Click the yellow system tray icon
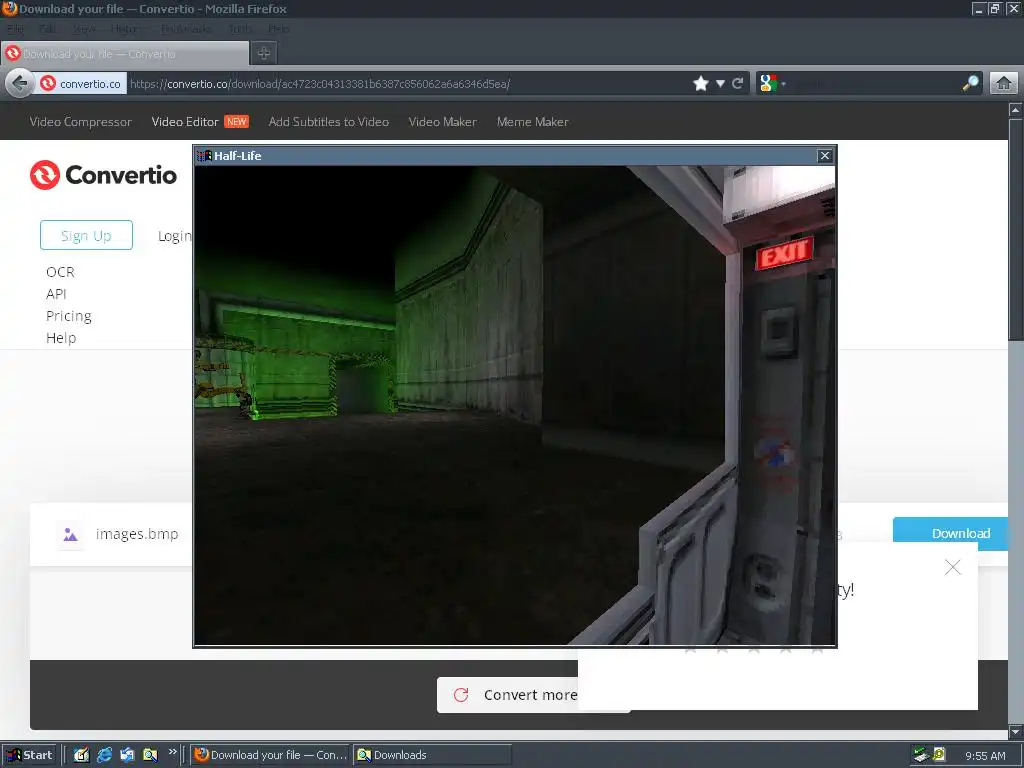 pos(939,754)
